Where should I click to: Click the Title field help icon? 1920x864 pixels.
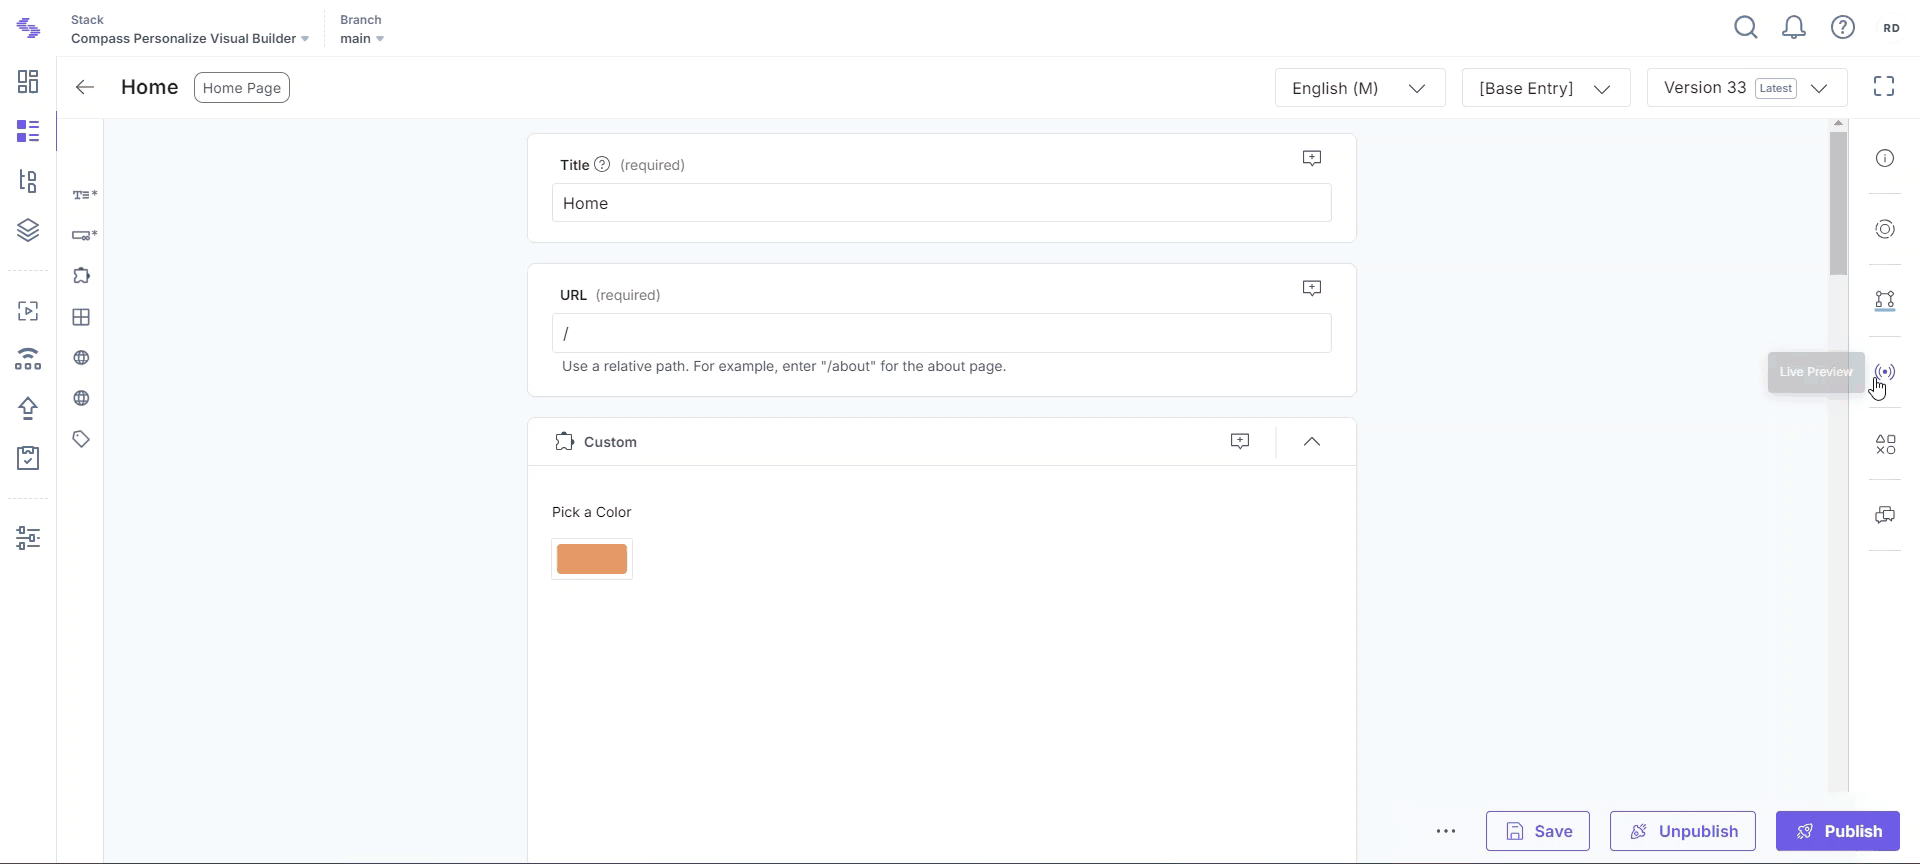coord(602,165)
